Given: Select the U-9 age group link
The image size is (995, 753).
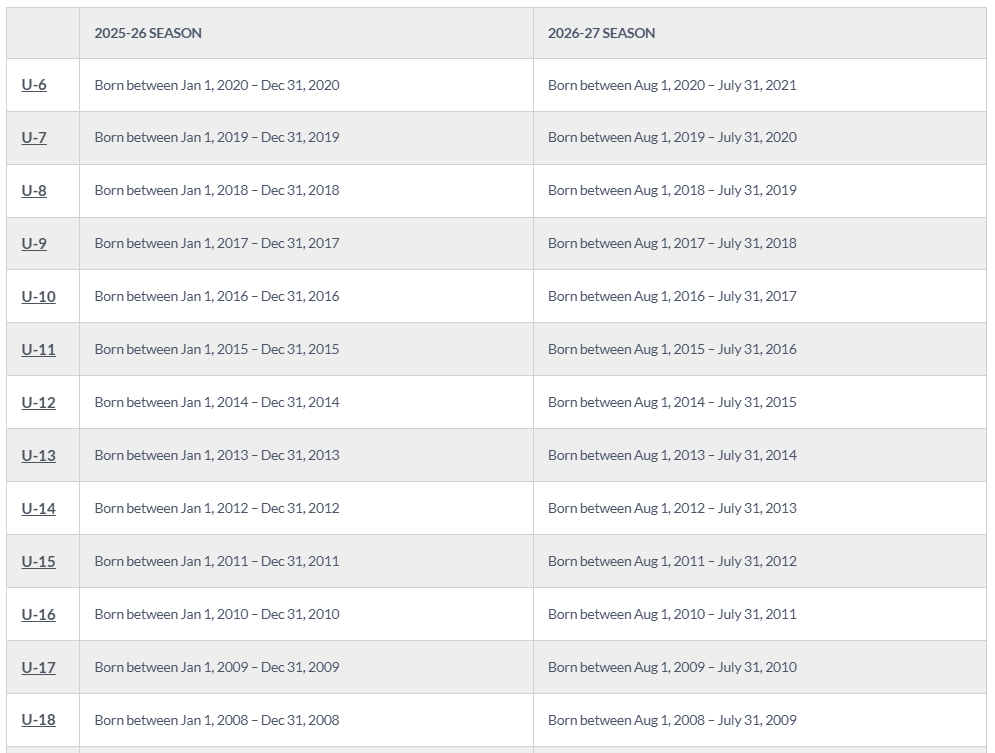Looking at the screenshot, I should click(x=34, y=244).
